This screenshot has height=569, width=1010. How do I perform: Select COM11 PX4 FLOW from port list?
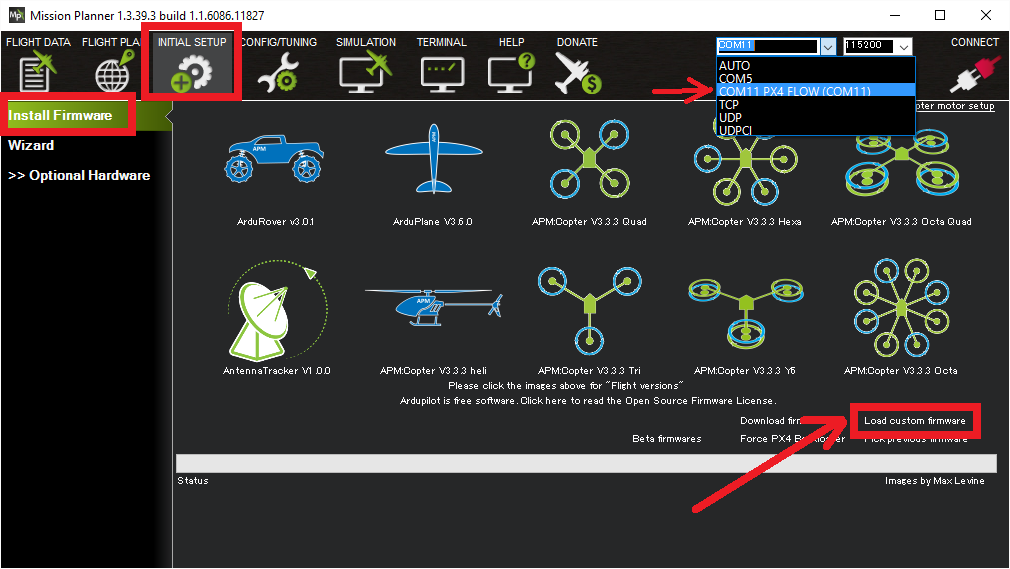click(x=794, y=91)
